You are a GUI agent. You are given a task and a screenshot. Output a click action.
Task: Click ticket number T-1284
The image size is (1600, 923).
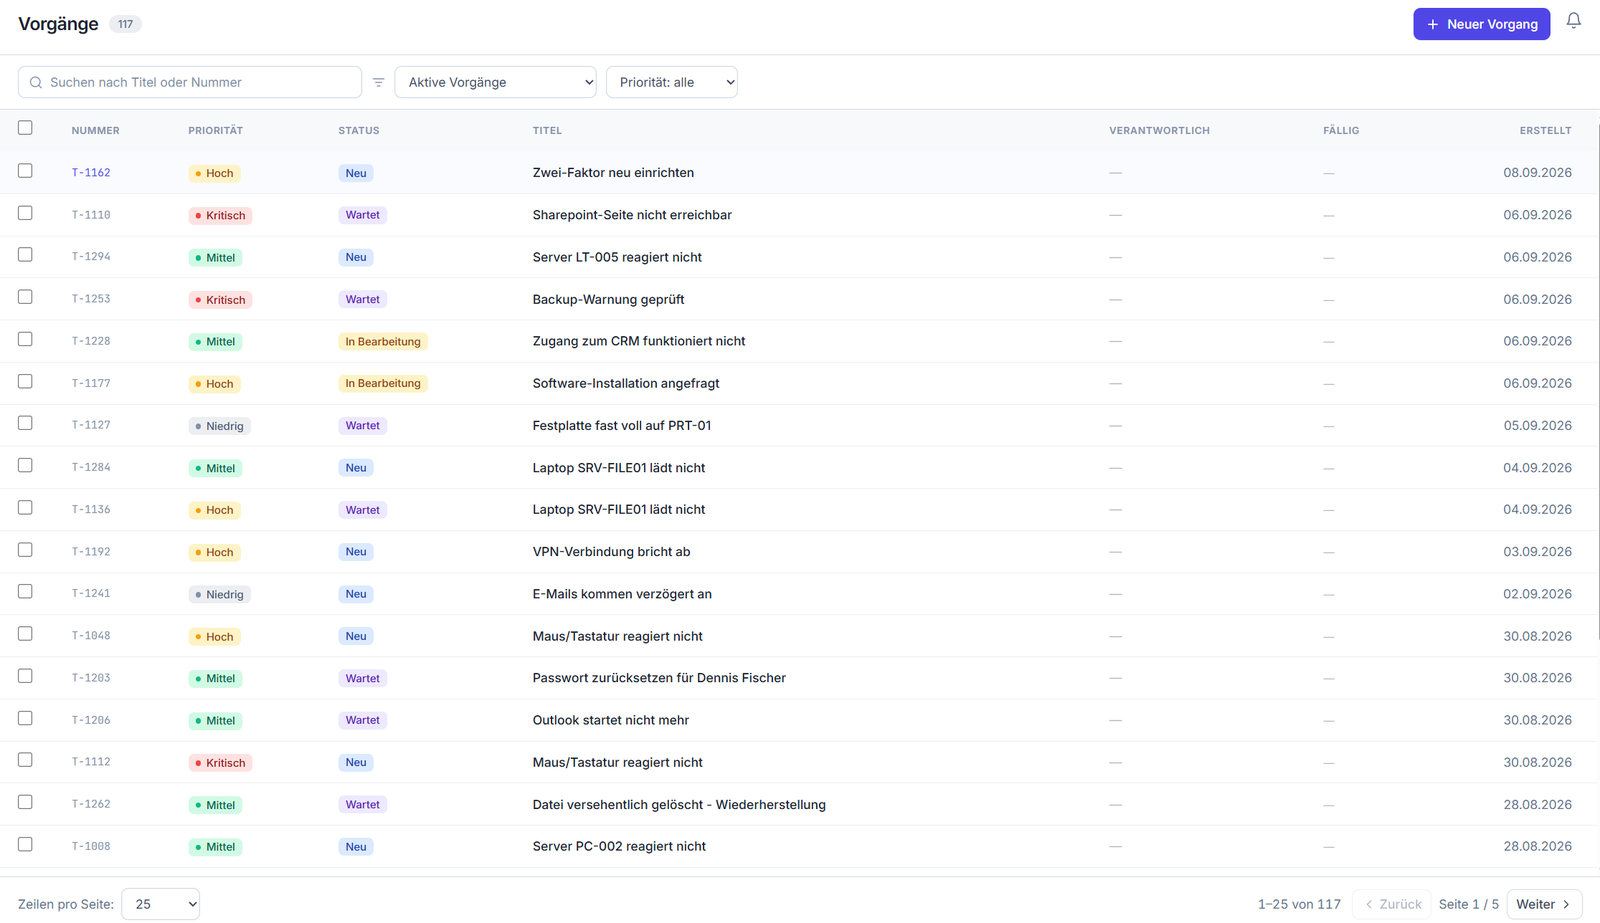[x=91, y=468]
